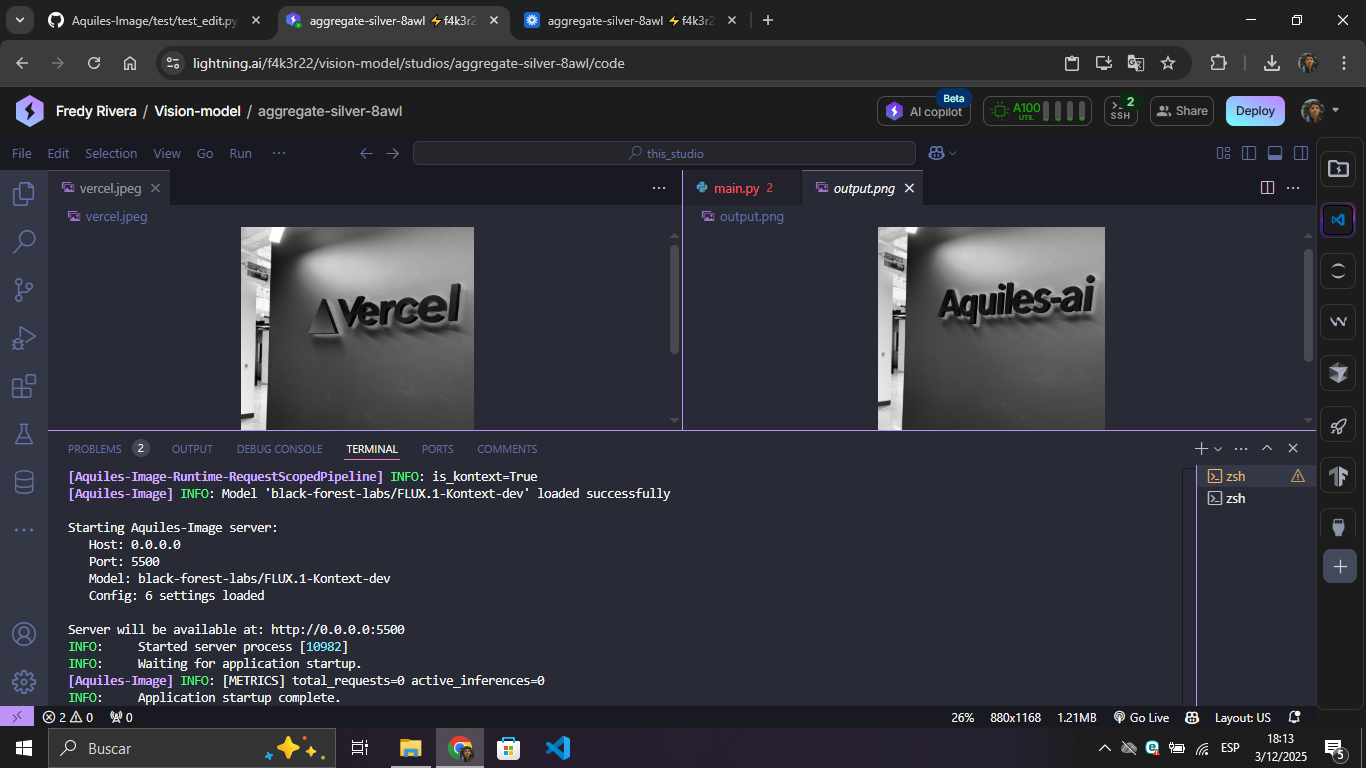Open the File menu
Screen dimensions: 1366x768
click(22, 153)
